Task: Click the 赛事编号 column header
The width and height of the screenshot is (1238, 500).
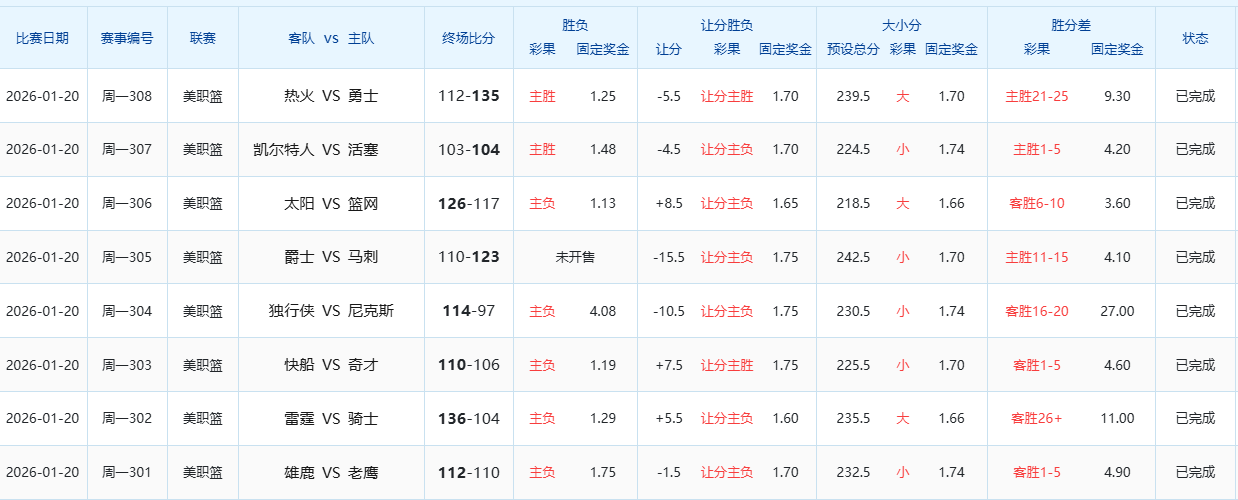Action: (127, 38)
